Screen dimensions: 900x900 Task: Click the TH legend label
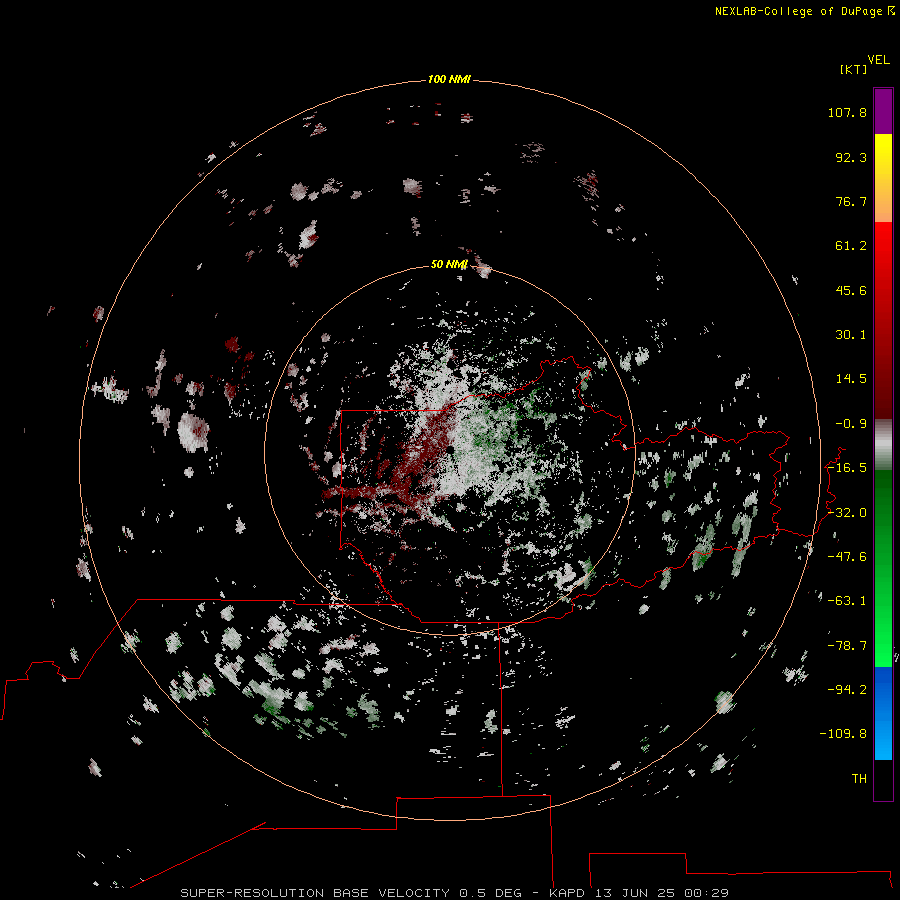(x=859, y=779)
